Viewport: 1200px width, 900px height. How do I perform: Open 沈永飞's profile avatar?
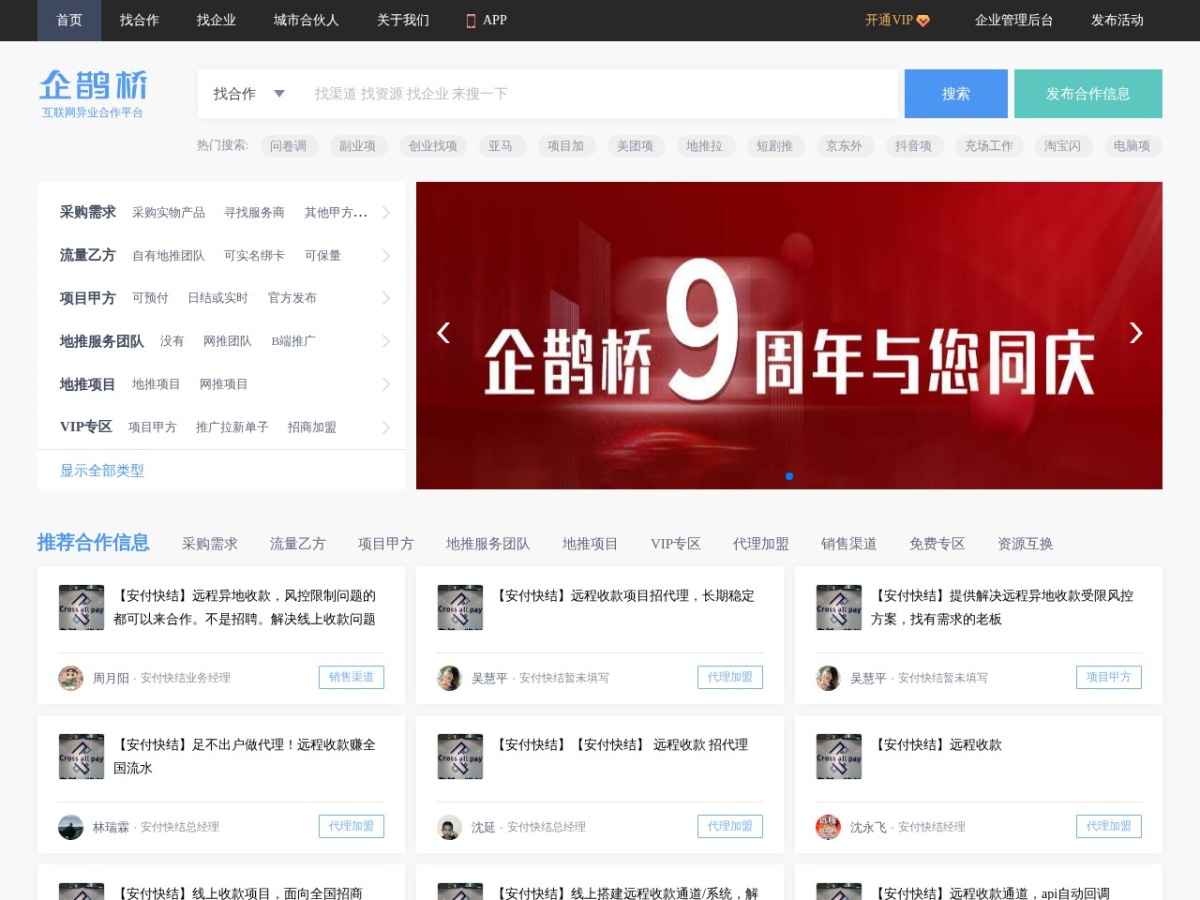[x=828, y=827]
